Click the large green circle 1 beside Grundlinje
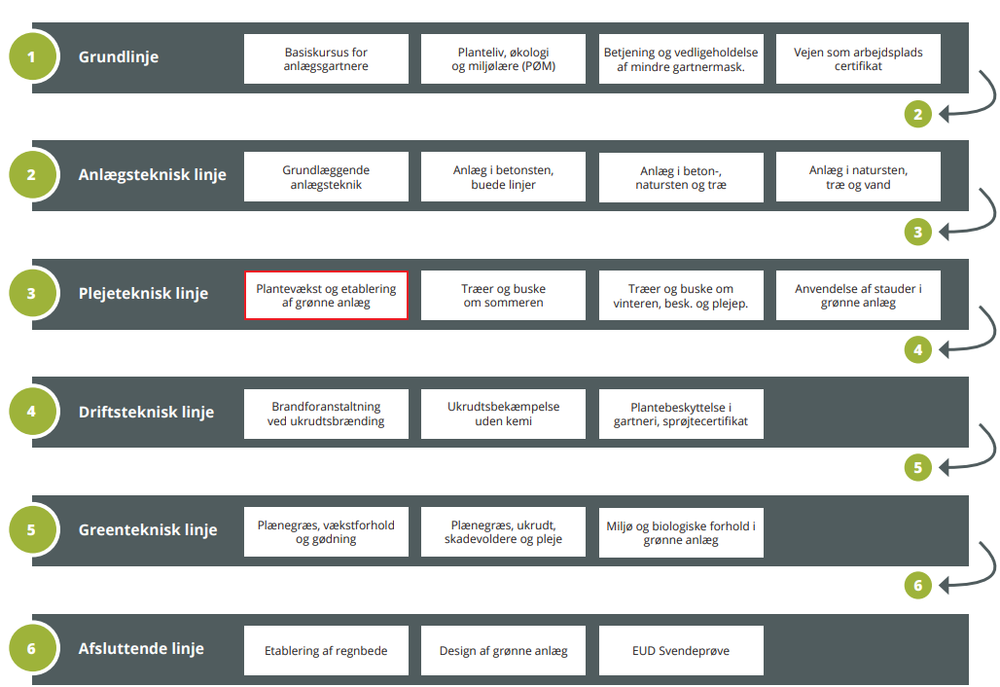This screenshot has width=1000, height=687. 32,57
